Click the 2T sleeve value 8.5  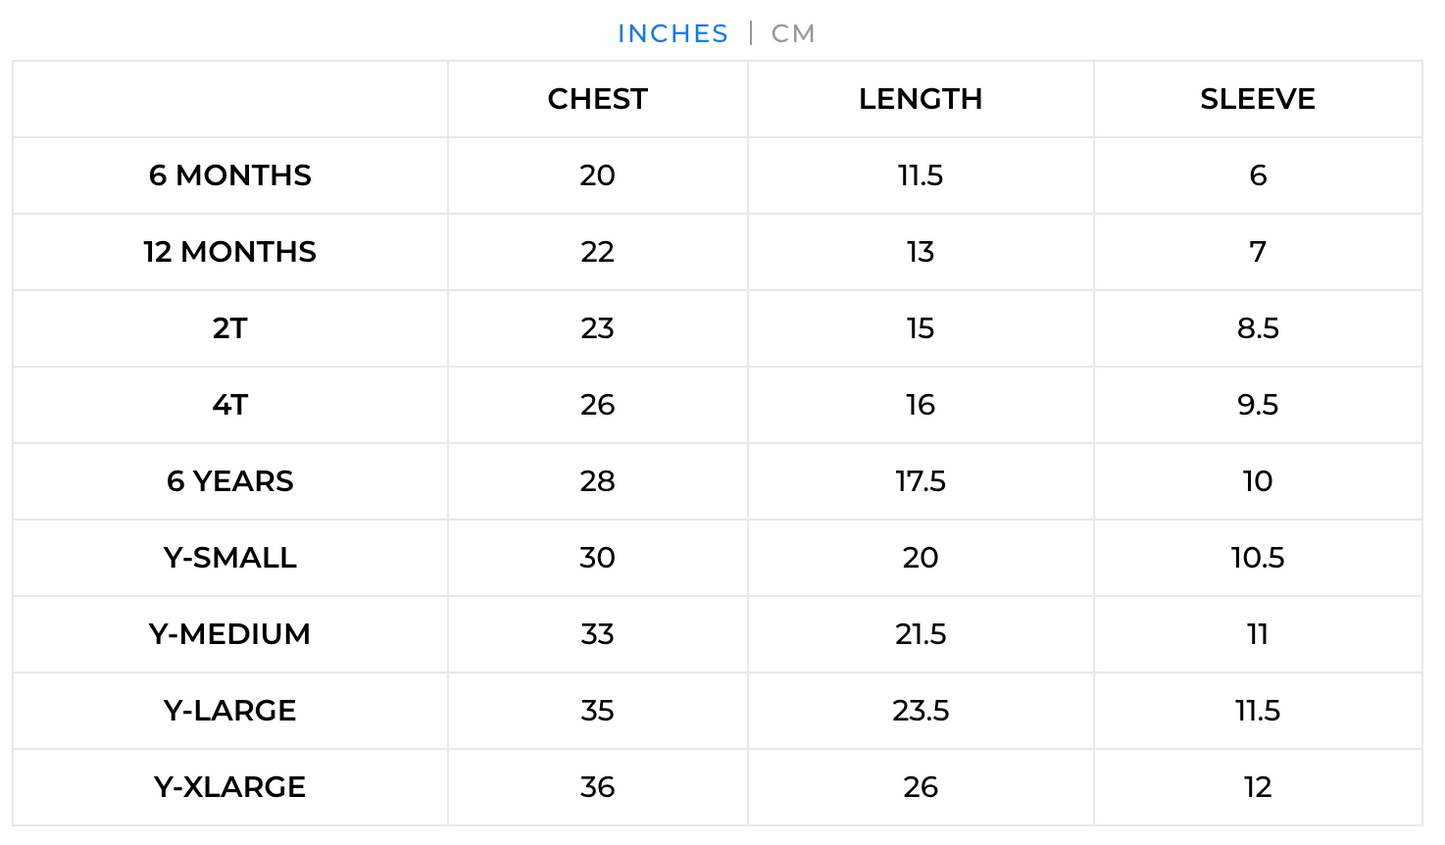[x=1258, y=328]
